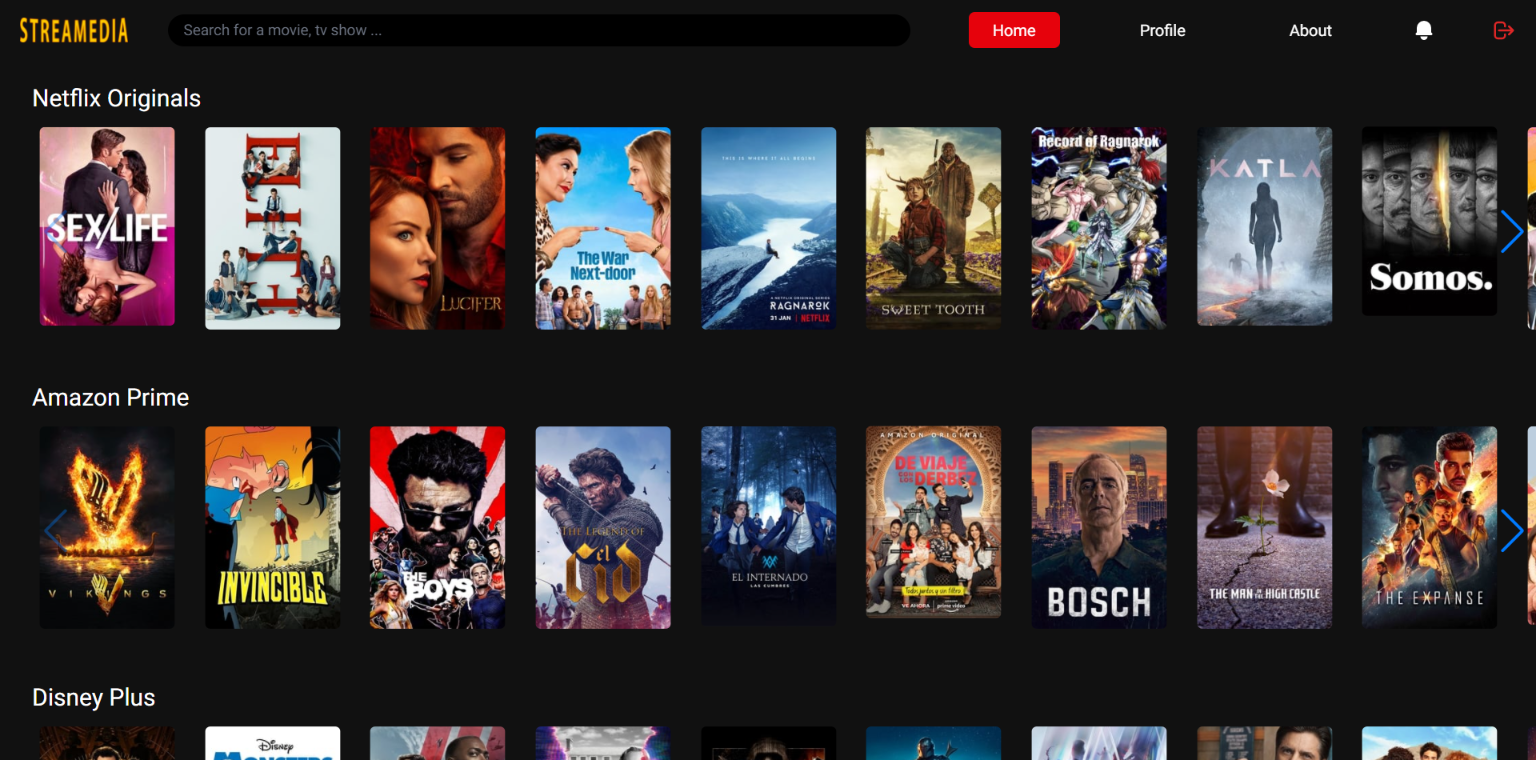Screen dimensions: 1536x760
Task: Open The Expanse poster
Action: (x=1430, y=527)
